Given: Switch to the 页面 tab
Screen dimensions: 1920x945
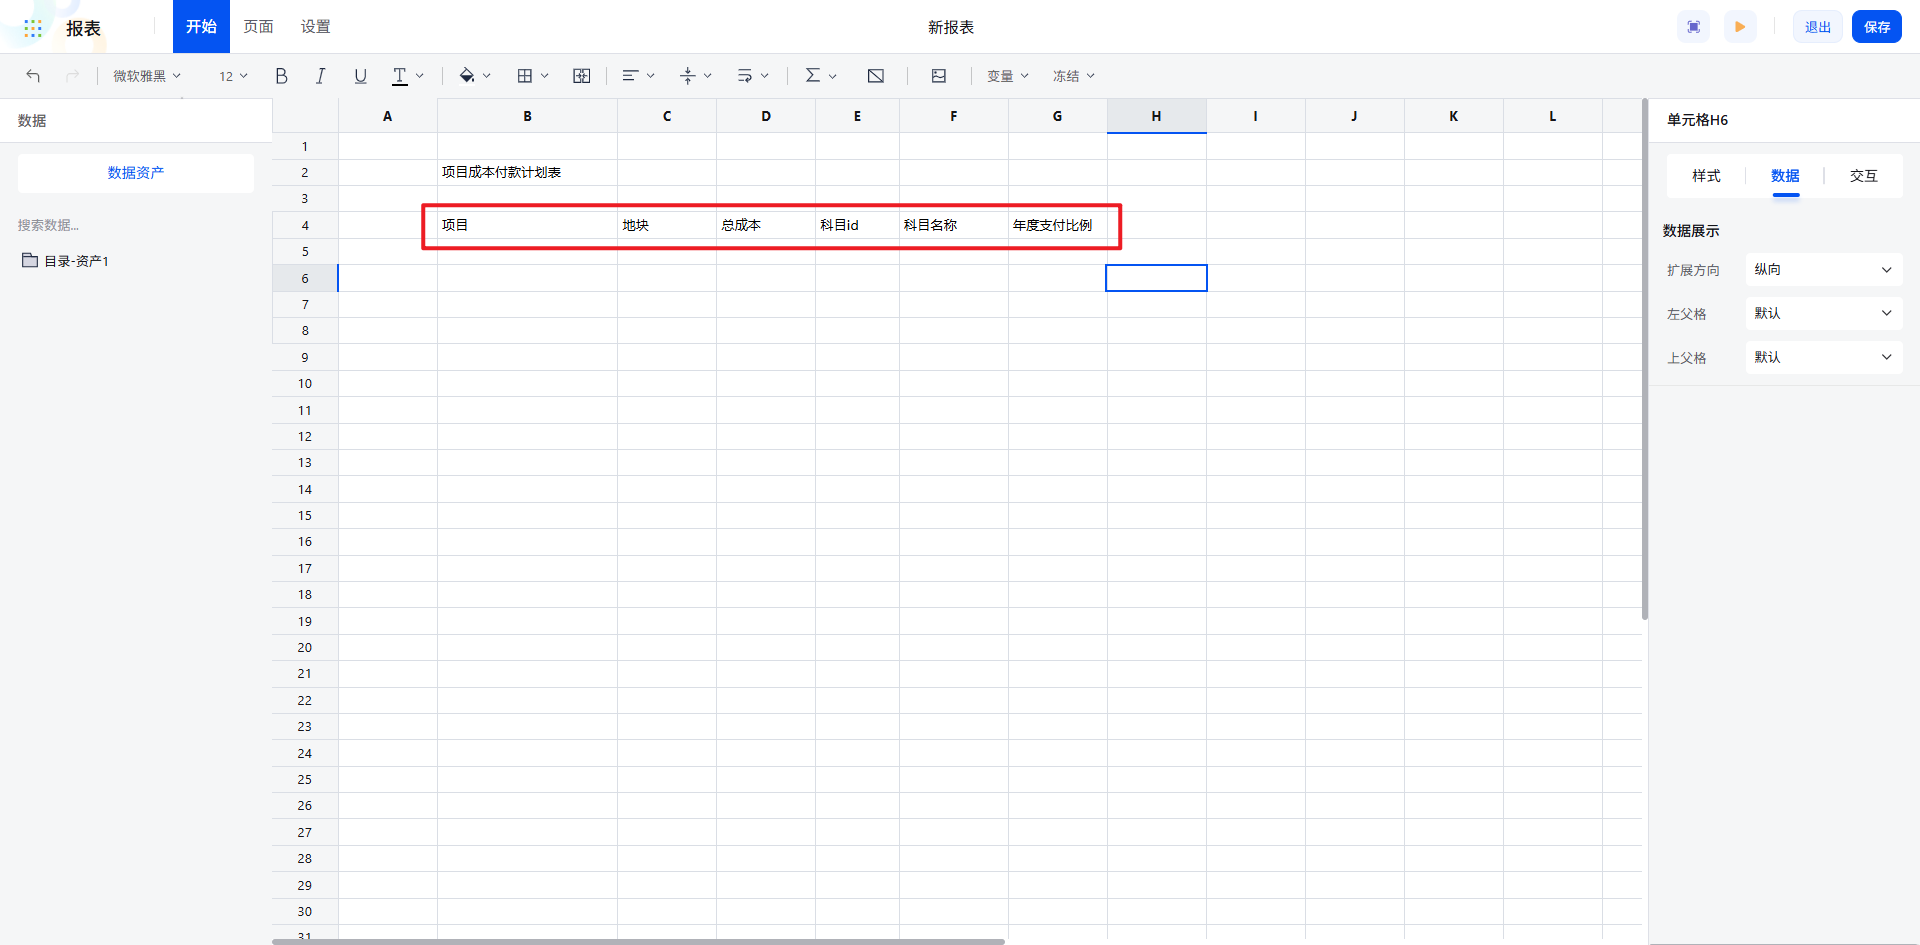Looking at the screenshot, I should tap(258, 27).
